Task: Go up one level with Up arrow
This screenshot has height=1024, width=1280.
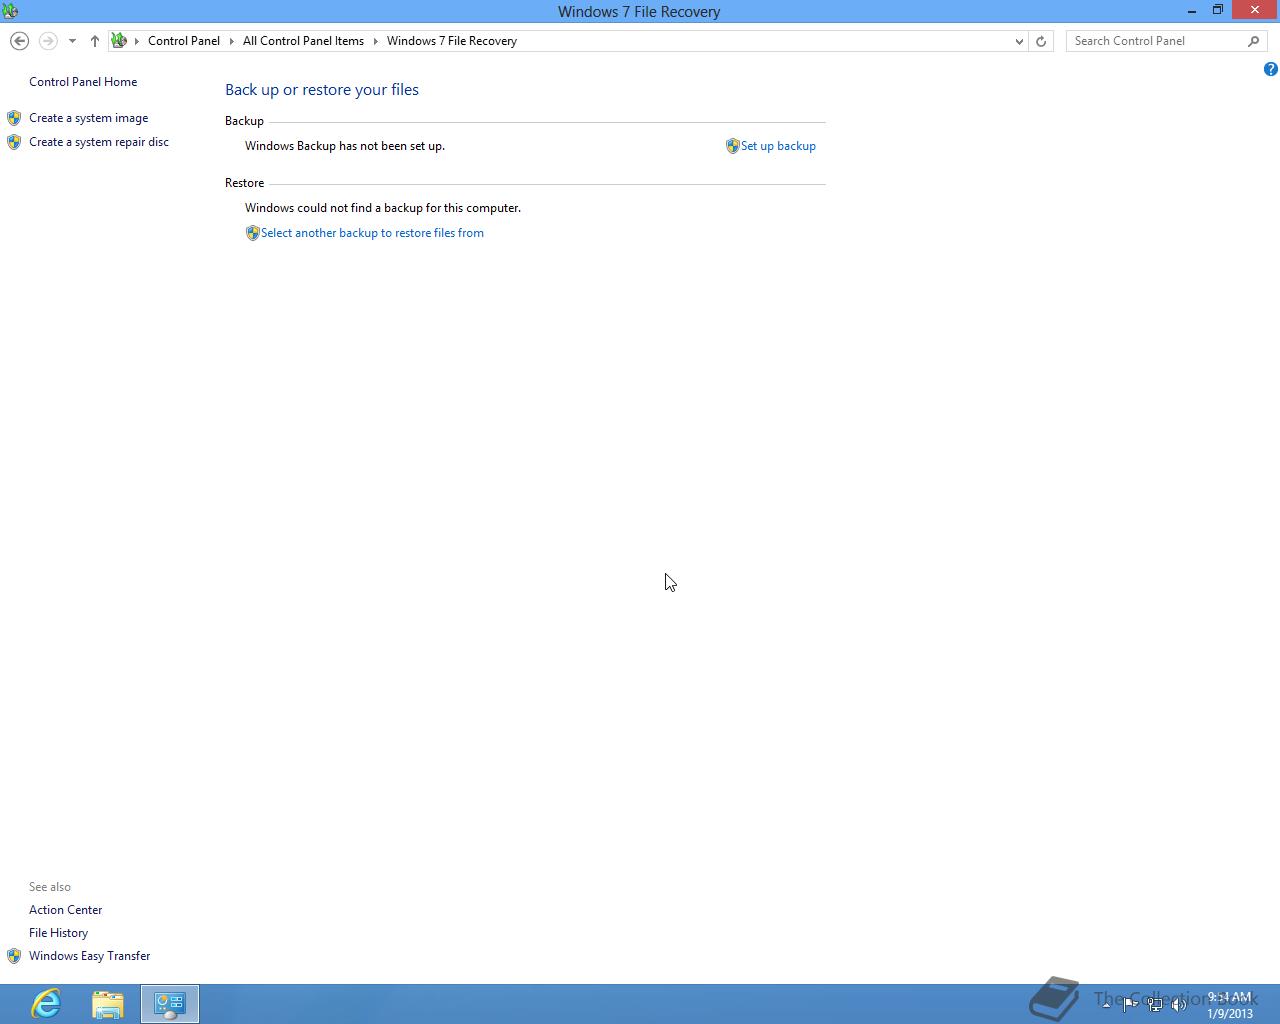Action: coord(95,41)
